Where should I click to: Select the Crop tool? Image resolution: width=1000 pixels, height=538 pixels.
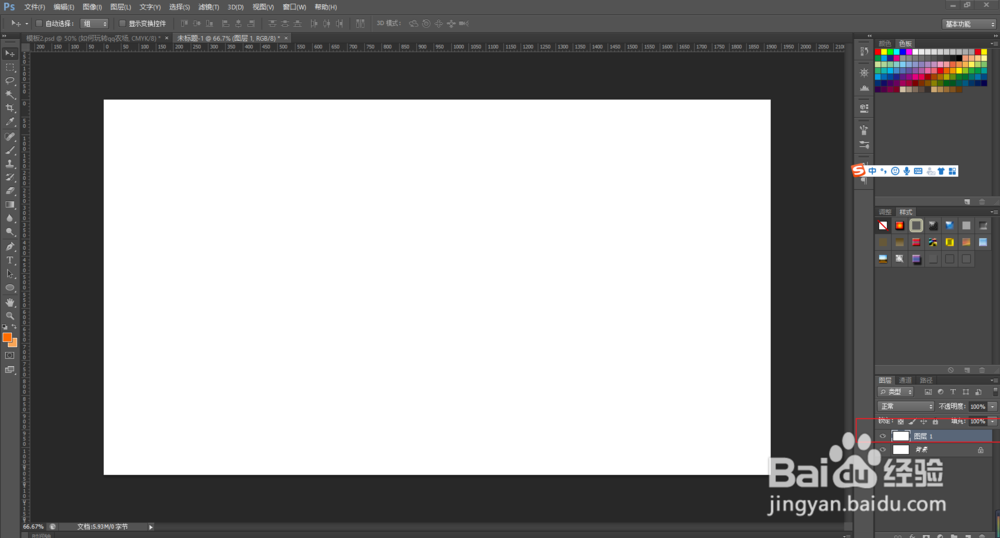[10, 108]
